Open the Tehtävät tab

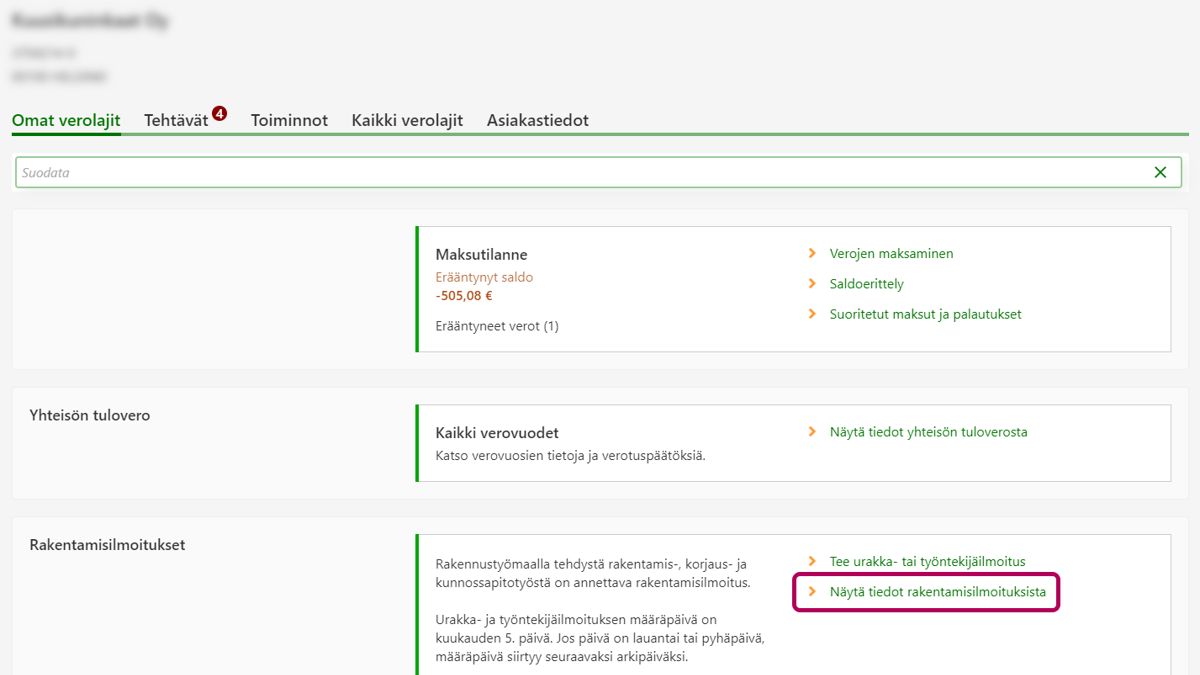tap(176, 120)
